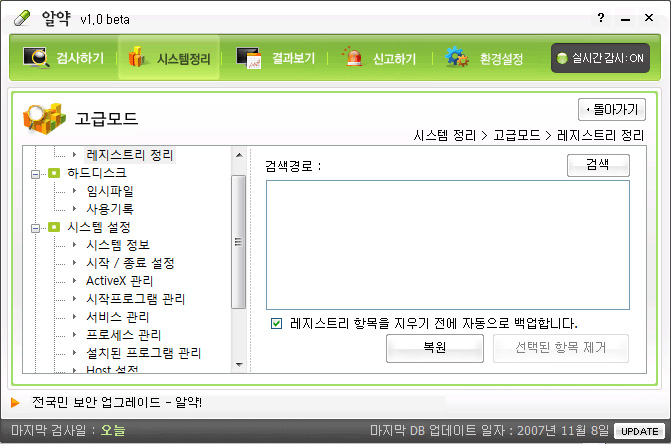The image size is (671, 444).
Task: Select 시스템 설정 in the tree
Action: click(x=99, y=227)
